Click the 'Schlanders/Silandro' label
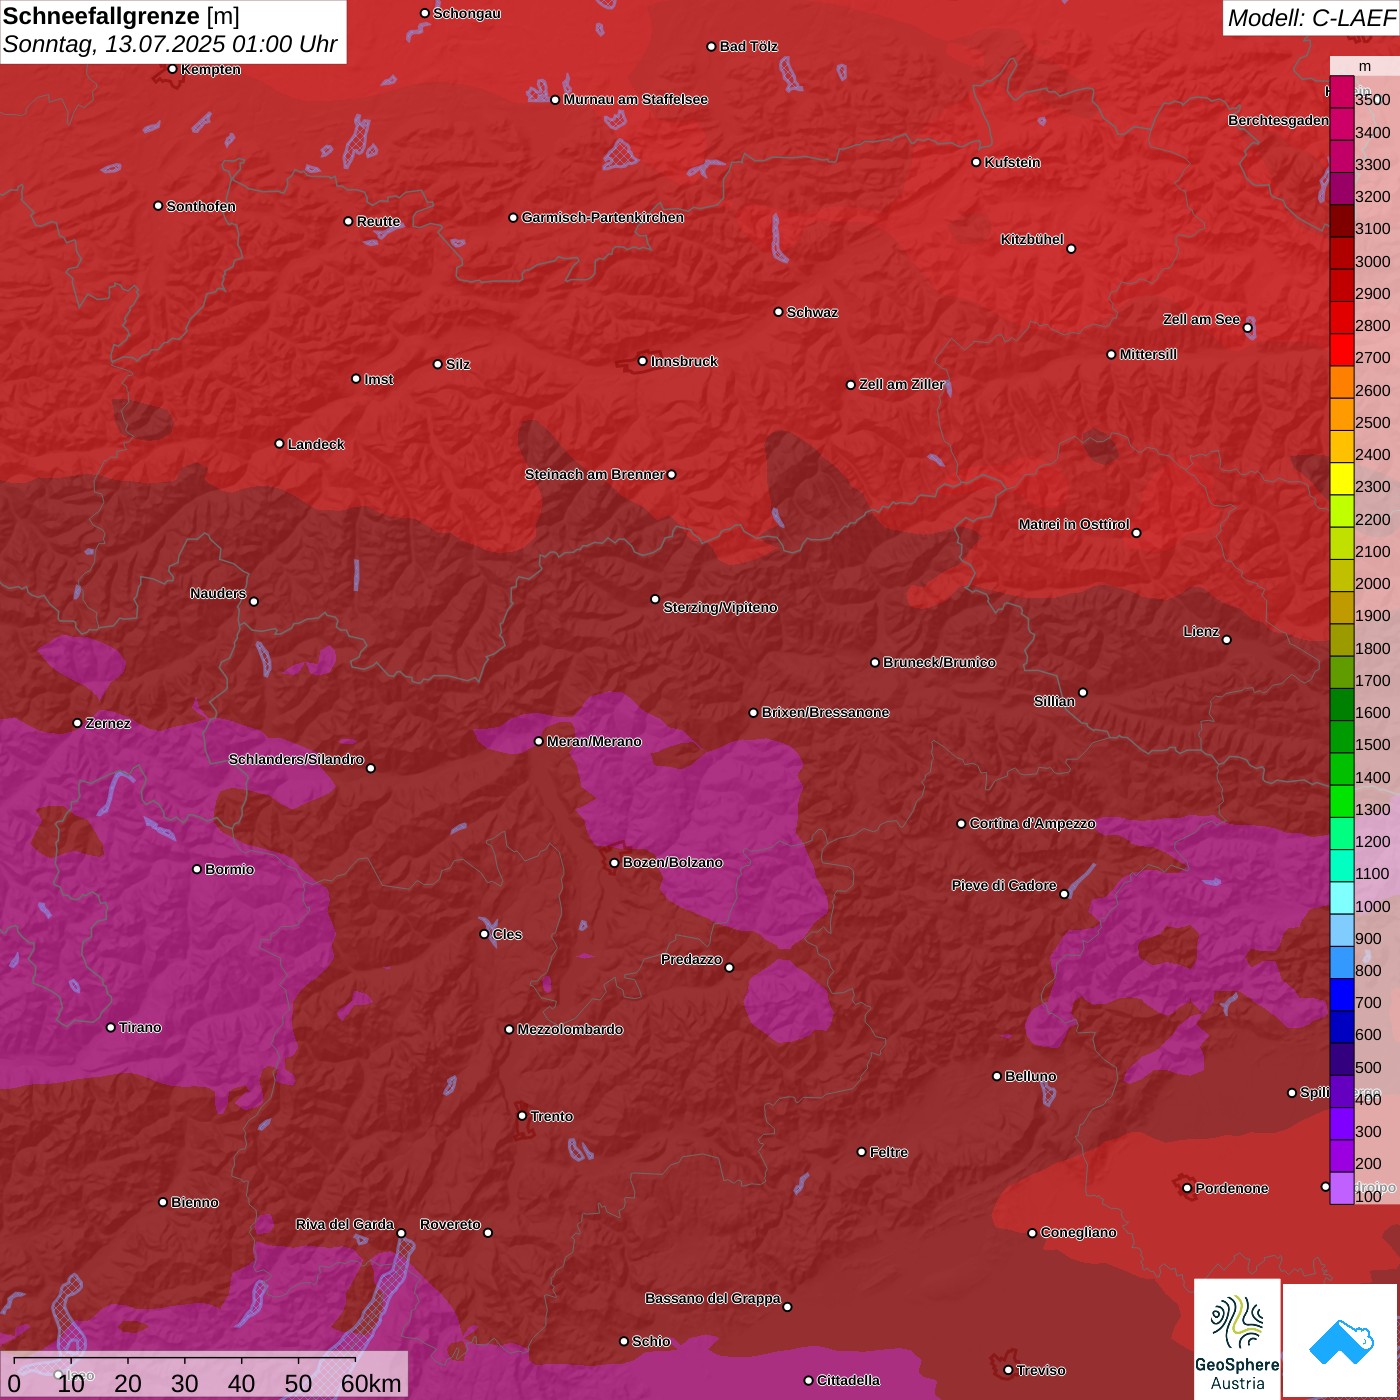Screen dimensions: 1400x1400 [296, 760]
